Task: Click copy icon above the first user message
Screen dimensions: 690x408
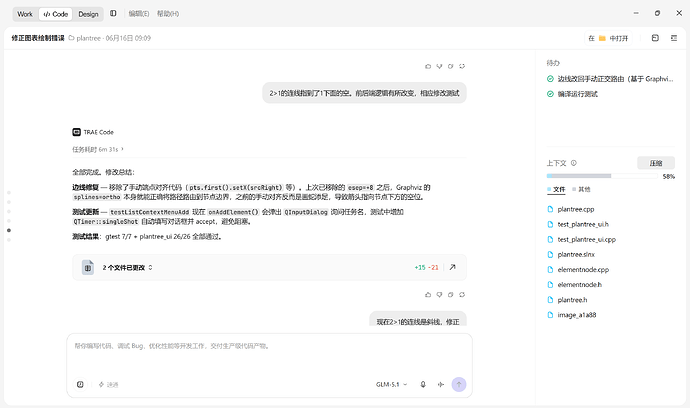Action: [451, 66]
